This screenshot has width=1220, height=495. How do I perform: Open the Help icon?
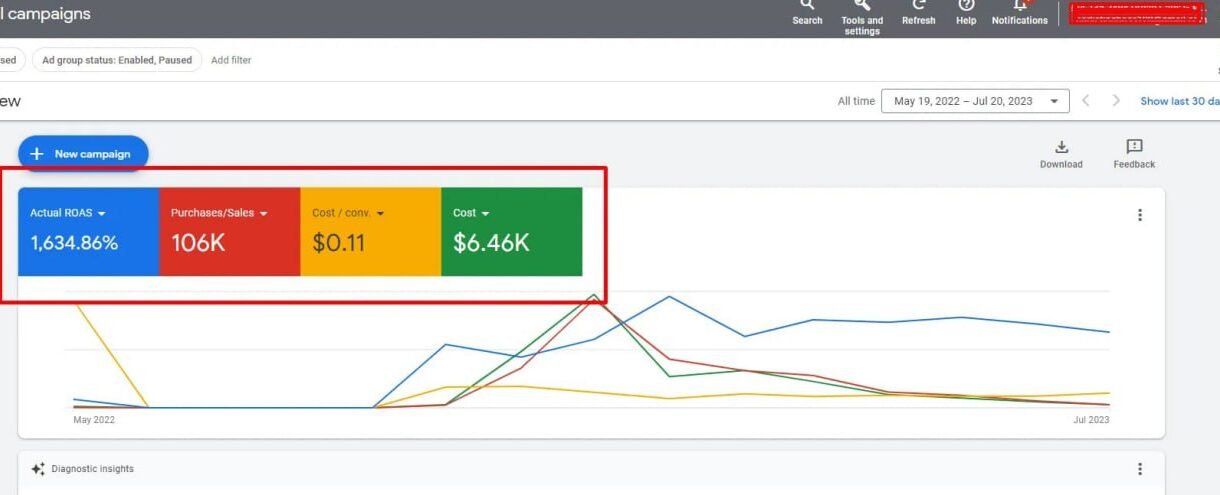(x=966, y=10)
